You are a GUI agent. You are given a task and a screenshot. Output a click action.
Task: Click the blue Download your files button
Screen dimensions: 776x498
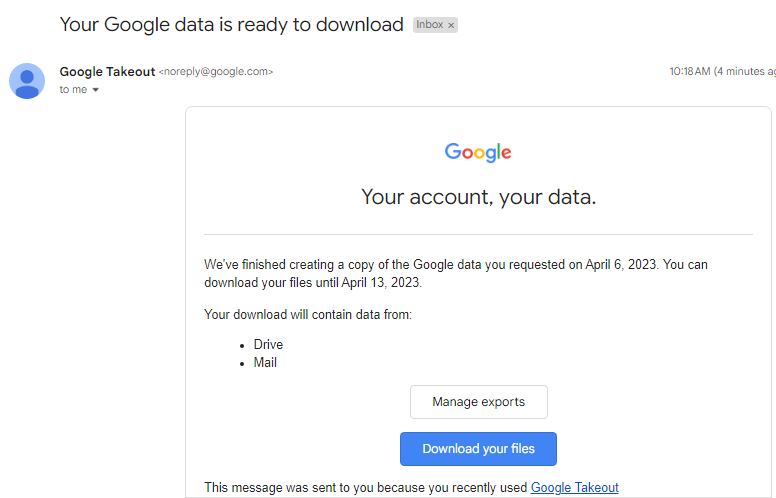pos(479,449)
